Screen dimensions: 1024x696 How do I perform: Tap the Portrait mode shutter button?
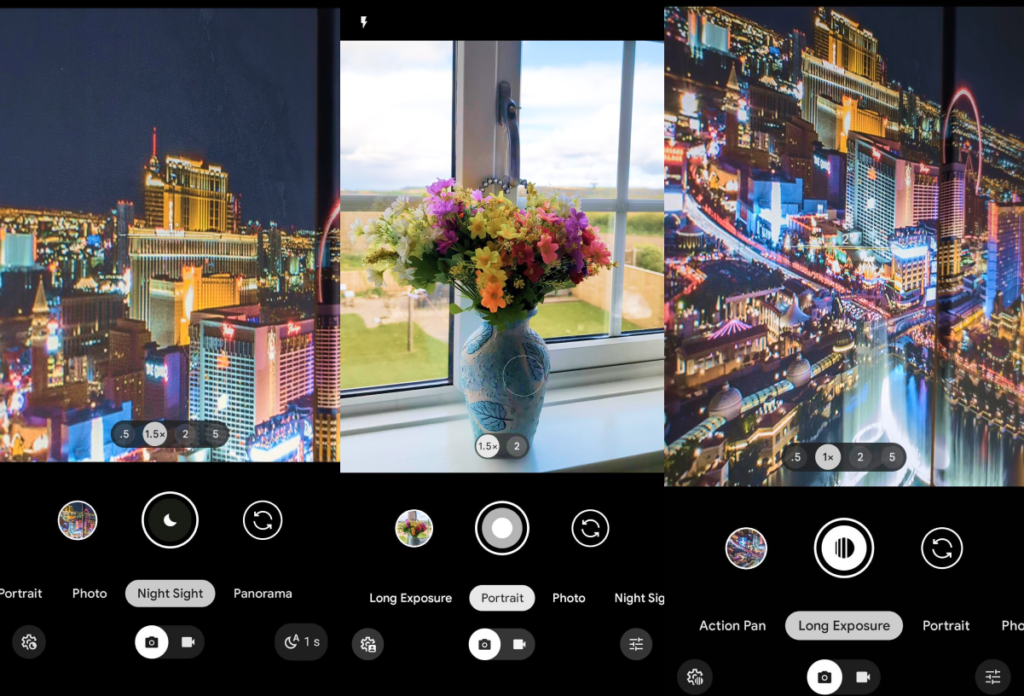tap(502, 528)
